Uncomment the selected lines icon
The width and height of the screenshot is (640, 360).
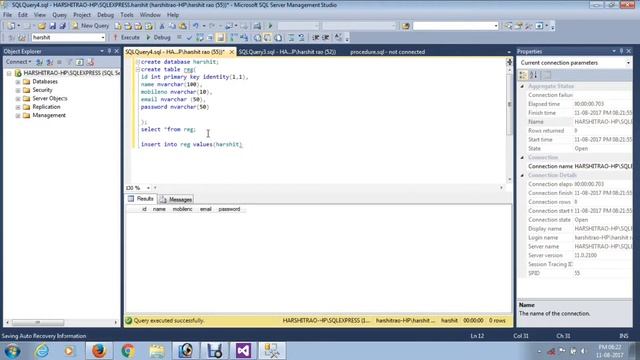click(x=301, y=38)
